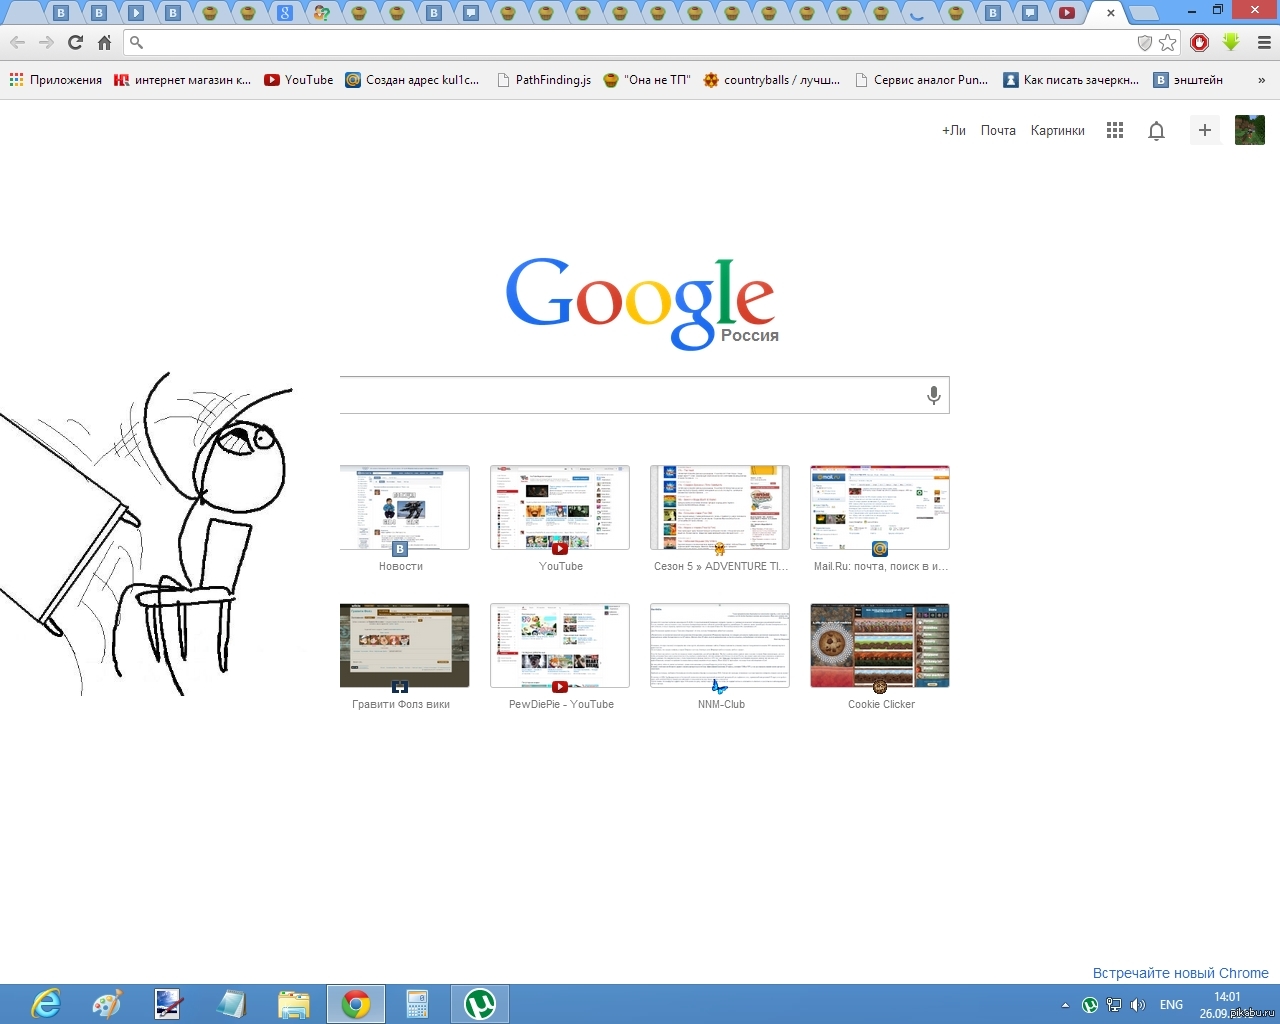Switch to the YouTube tab with red icon

coord(1067,13)
